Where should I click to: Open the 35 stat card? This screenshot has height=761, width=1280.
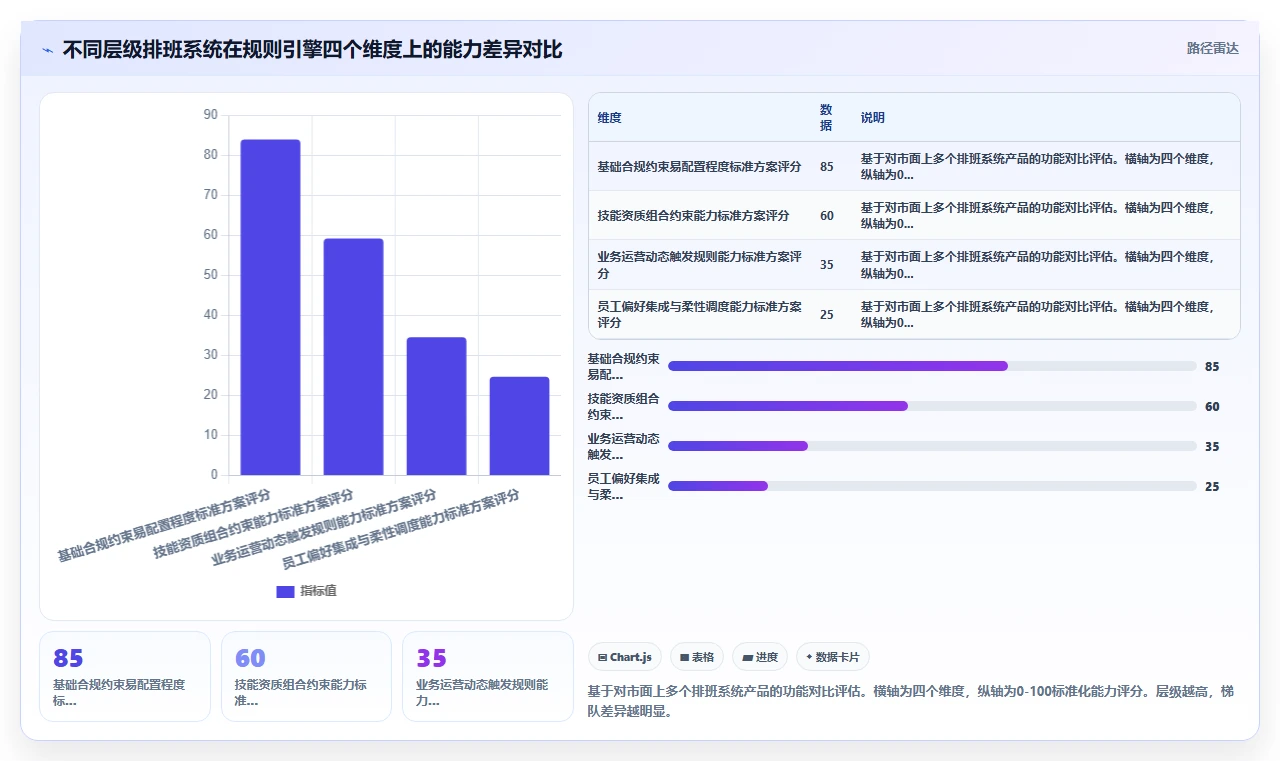(x=488, y=676)
